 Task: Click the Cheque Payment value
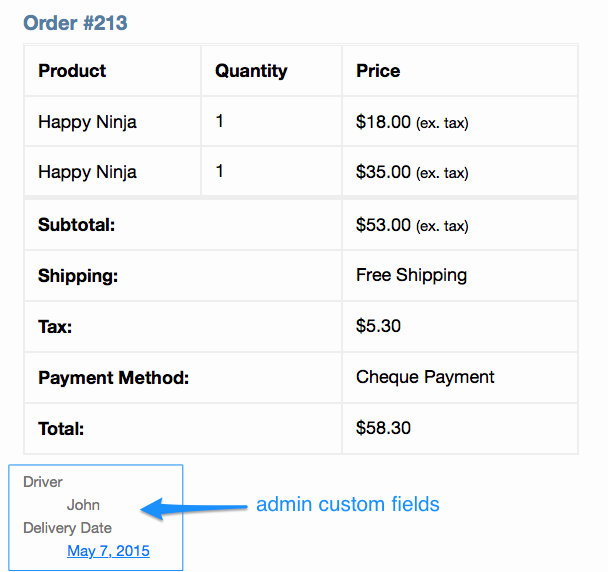tap(425, 377)
